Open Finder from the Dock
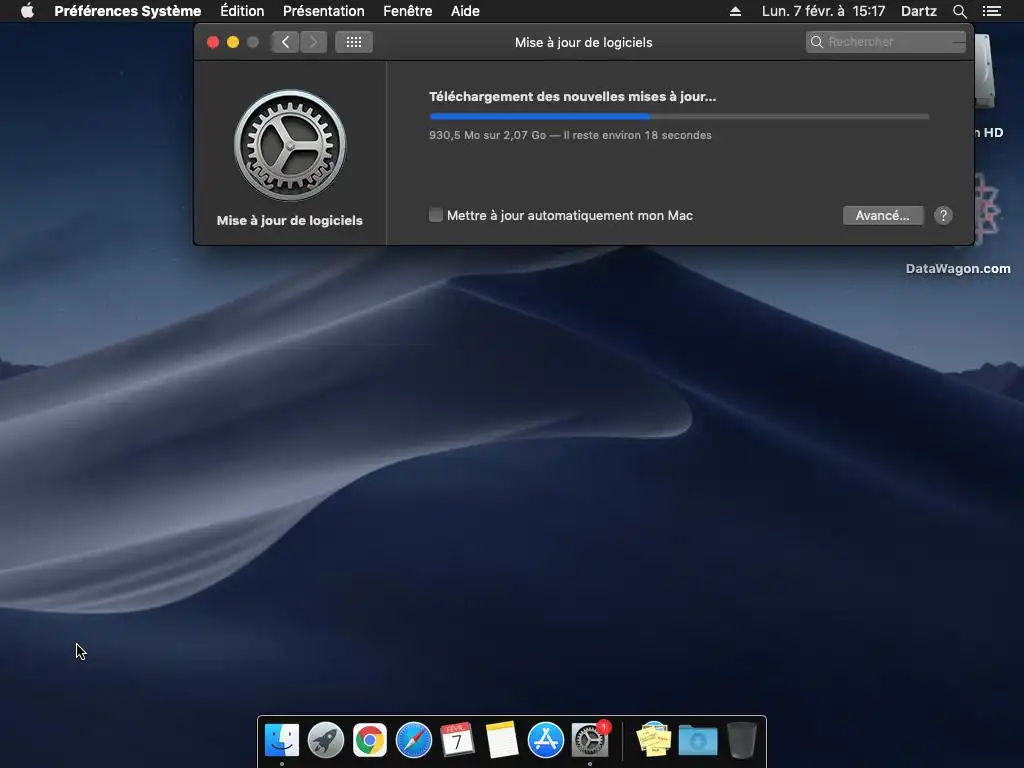 click(282, 740)
